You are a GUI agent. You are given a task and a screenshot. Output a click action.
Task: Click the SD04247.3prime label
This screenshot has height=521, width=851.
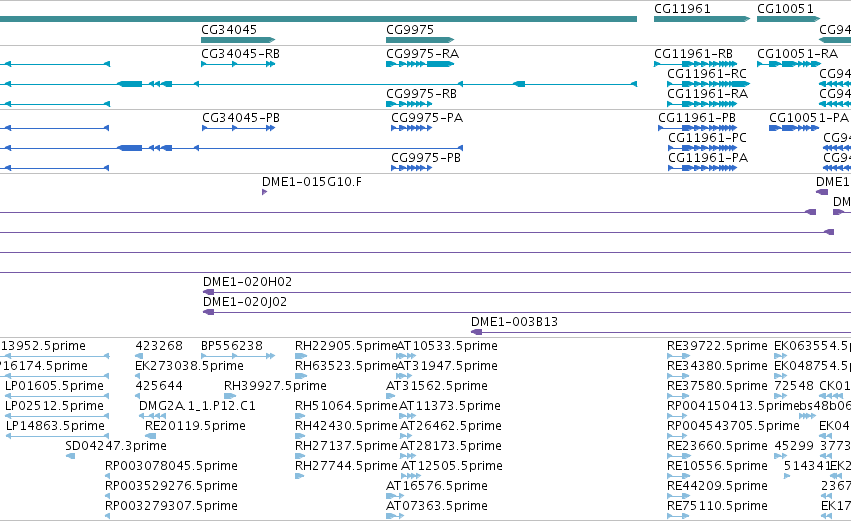116,446
